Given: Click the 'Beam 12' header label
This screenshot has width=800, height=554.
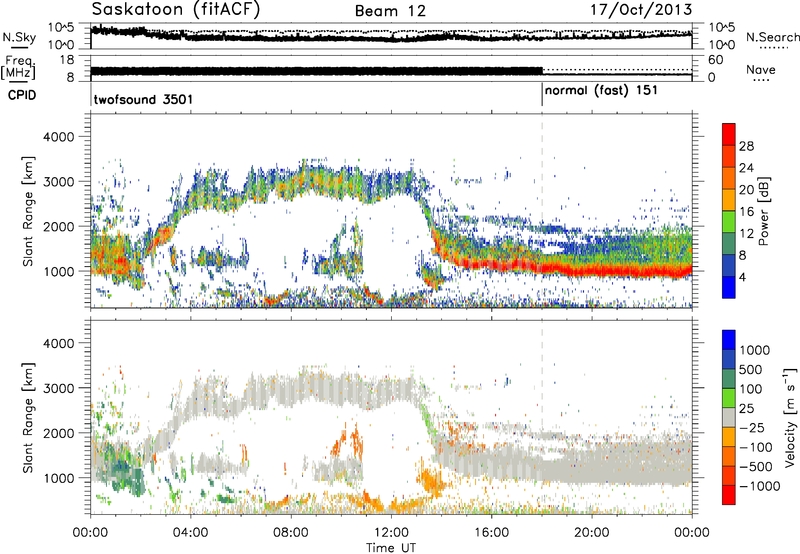Looking at the screenshot, I should (x=390, y=11).
